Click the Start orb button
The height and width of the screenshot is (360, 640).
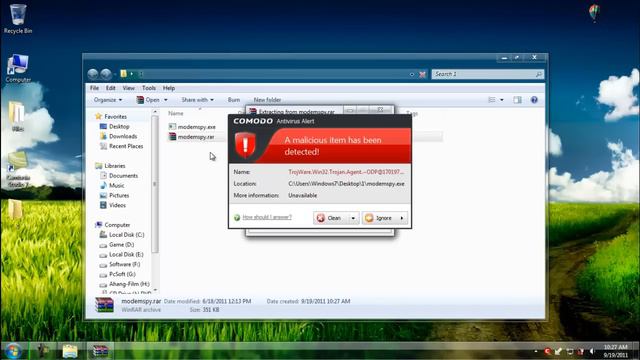point(13,351)
